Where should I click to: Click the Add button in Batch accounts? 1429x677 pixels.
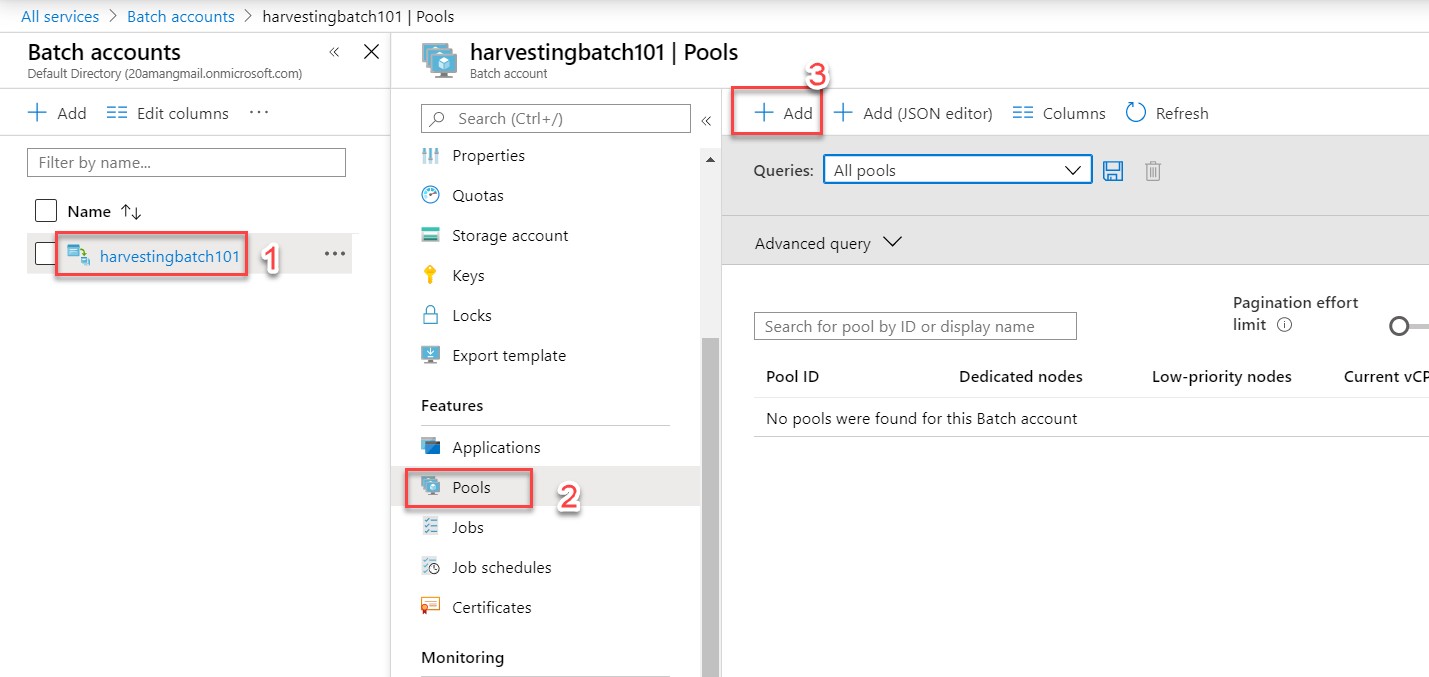(x=57, y=113)
